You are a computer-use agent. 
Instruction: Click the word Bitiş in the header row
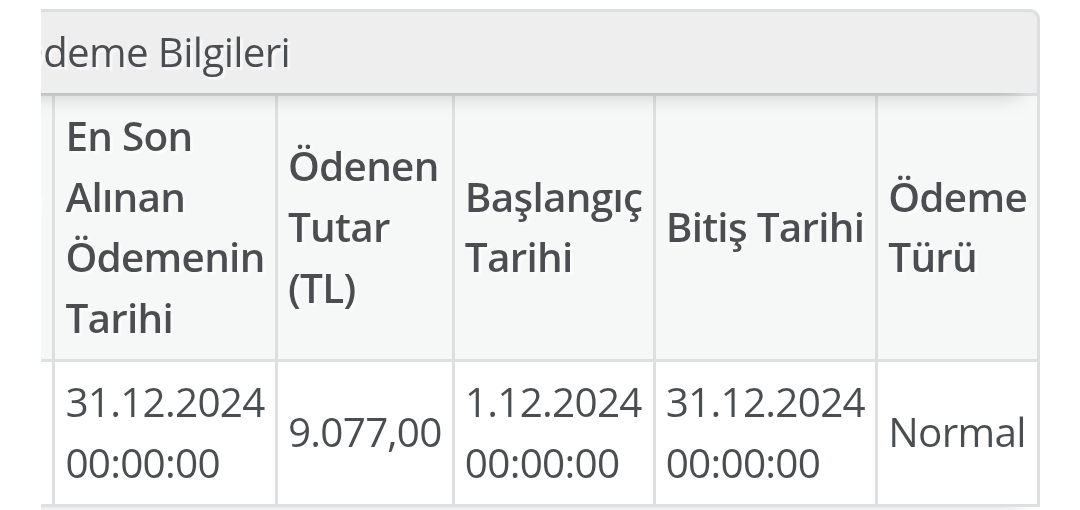pos(706,228)
